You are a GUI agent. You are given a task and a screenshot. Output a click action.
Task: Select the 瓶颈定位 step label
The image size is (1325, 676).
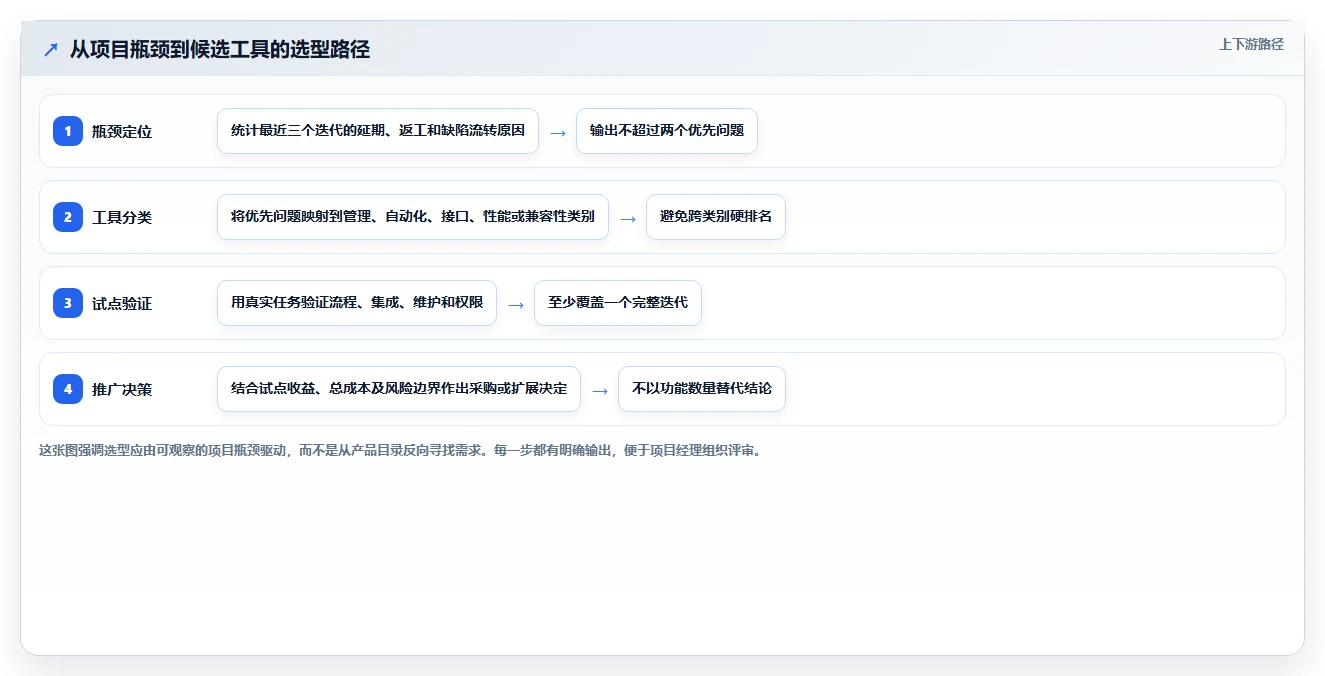pos(122,131)
